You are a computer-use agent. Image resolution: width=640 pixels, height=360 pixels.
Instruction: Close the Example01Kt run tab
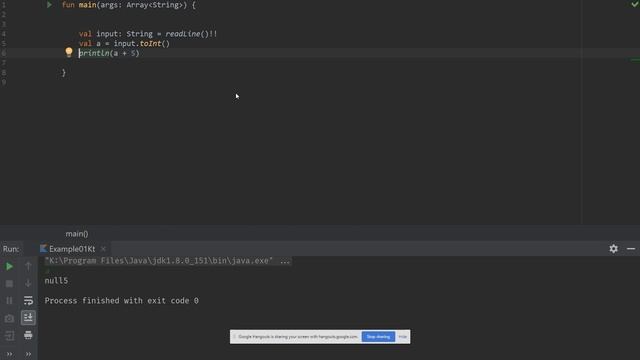click(x=103, y=249)
